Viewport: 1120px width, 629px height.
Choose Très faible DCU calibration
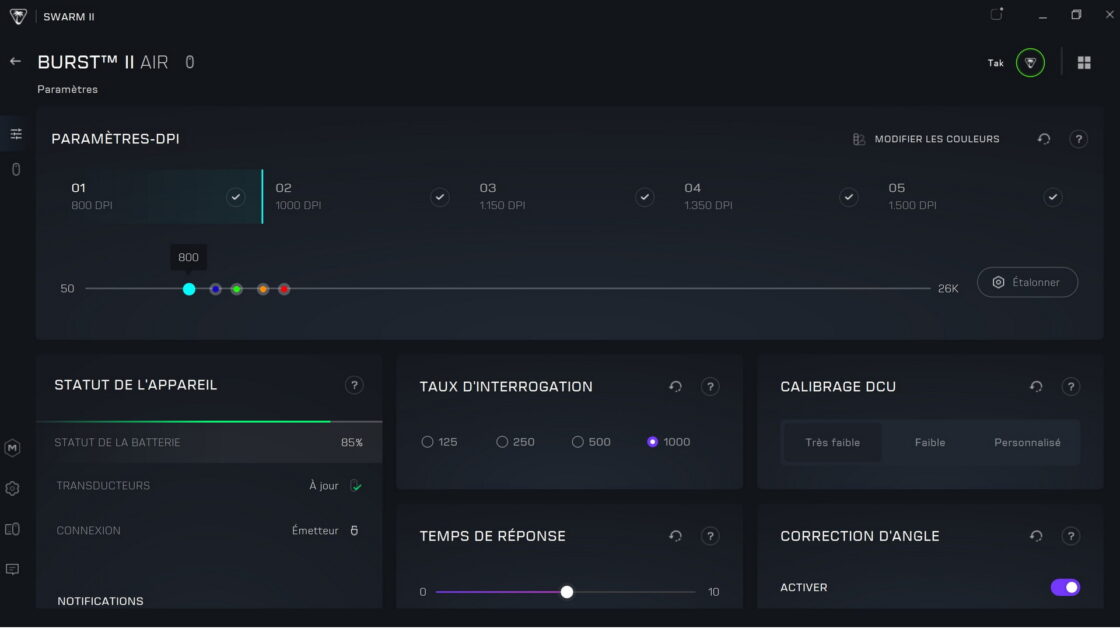click(832, 443)
